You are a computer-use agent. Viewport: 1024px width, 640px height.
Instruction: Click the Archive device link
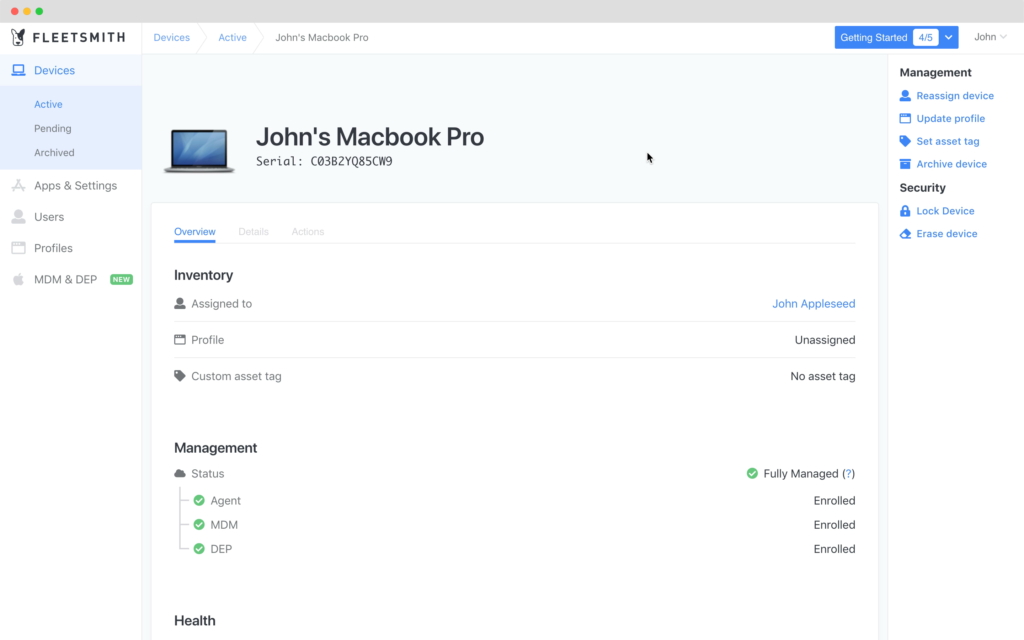pyautogui.click(x=952, y=164)
